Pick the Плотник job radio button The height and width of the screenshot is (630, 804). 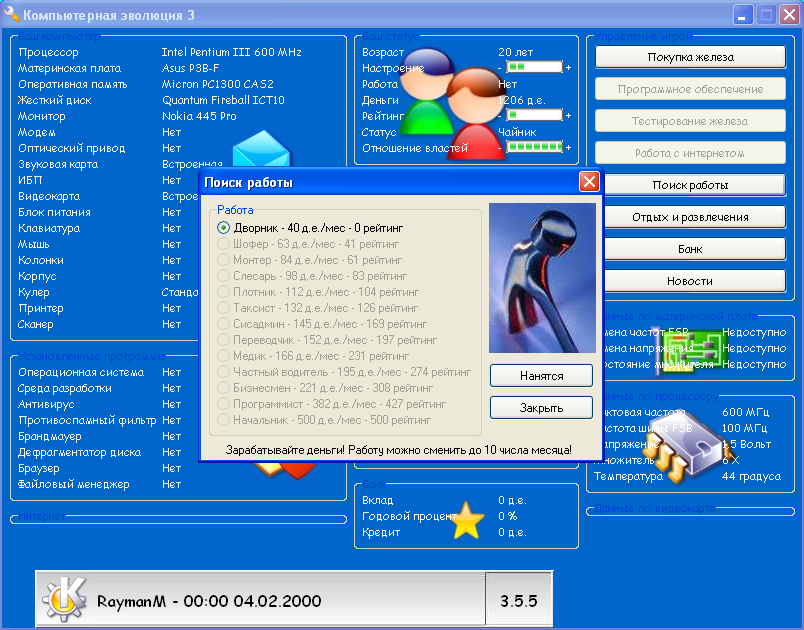[223, 292]
